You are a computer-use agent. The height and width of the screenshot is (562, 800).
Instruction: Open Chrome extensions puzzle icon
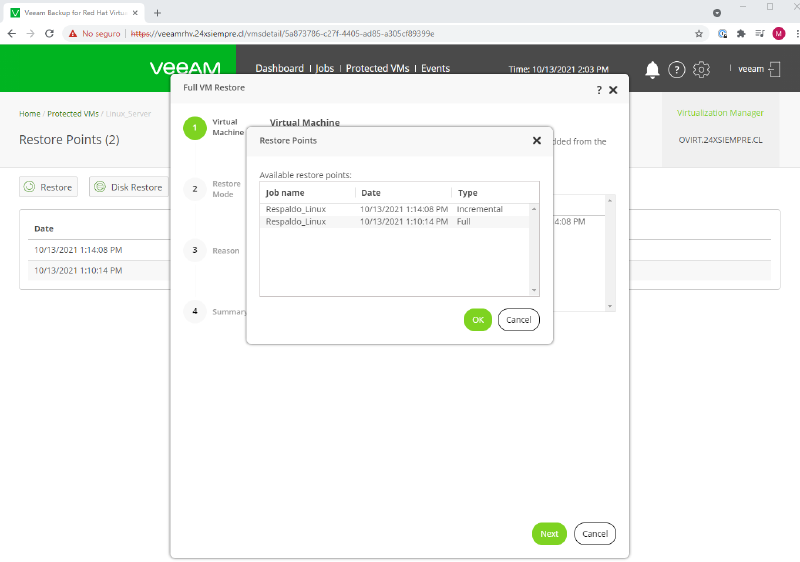[x=741, y=34]
